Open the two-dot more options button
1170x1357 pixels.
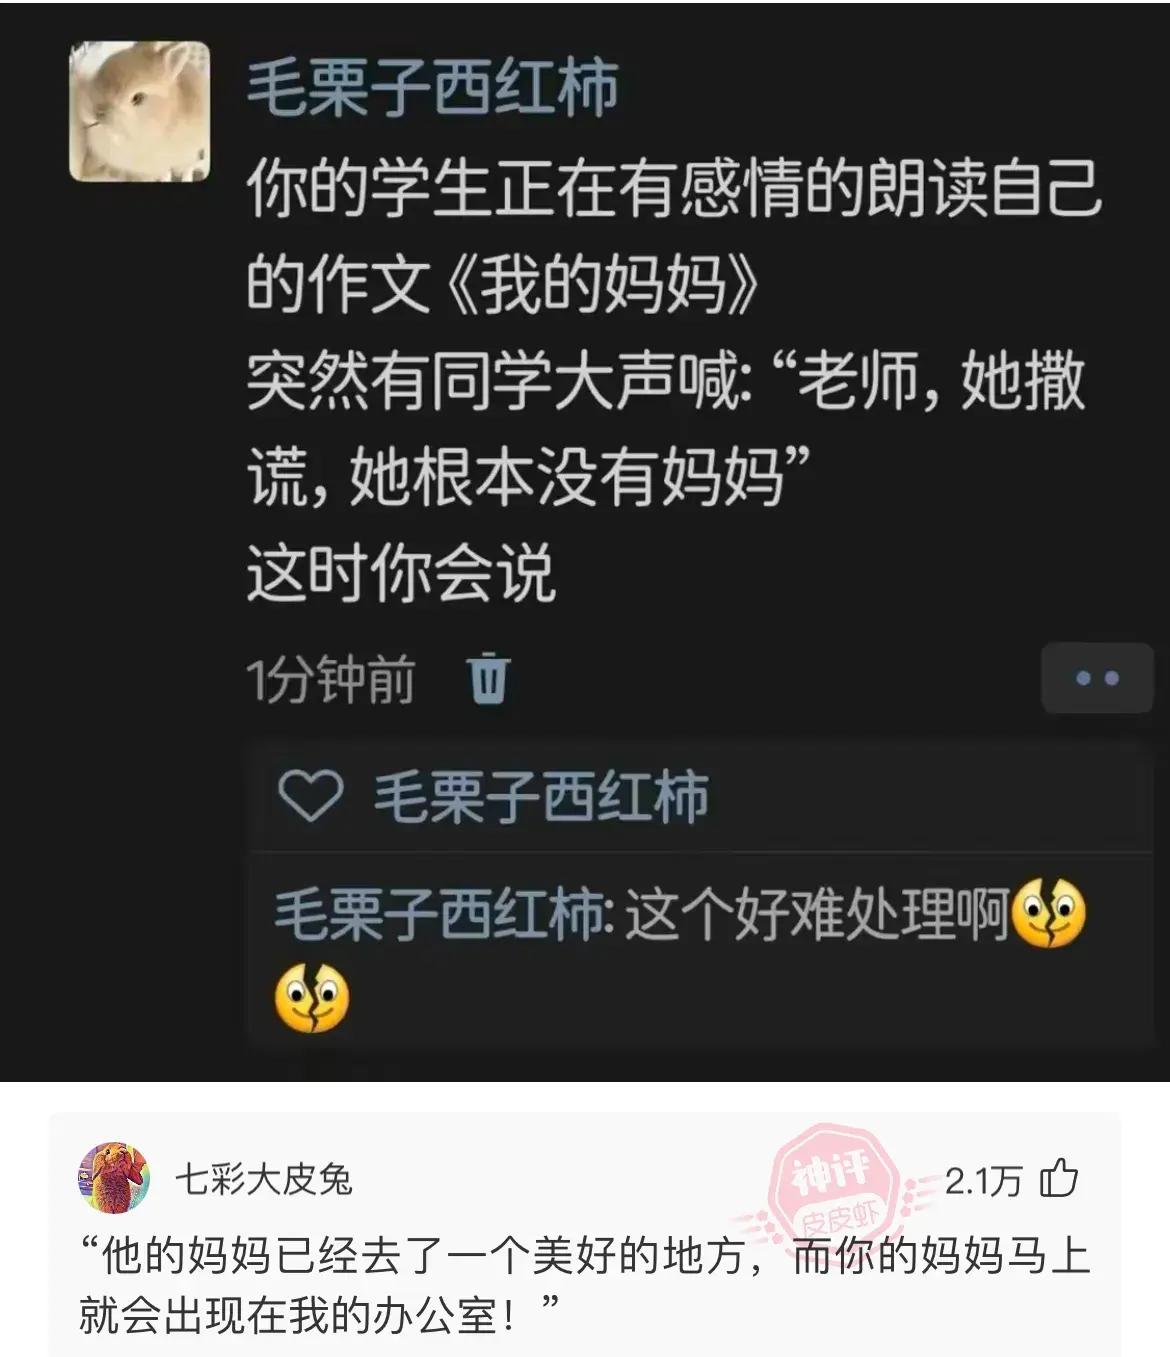point(1097,678)
